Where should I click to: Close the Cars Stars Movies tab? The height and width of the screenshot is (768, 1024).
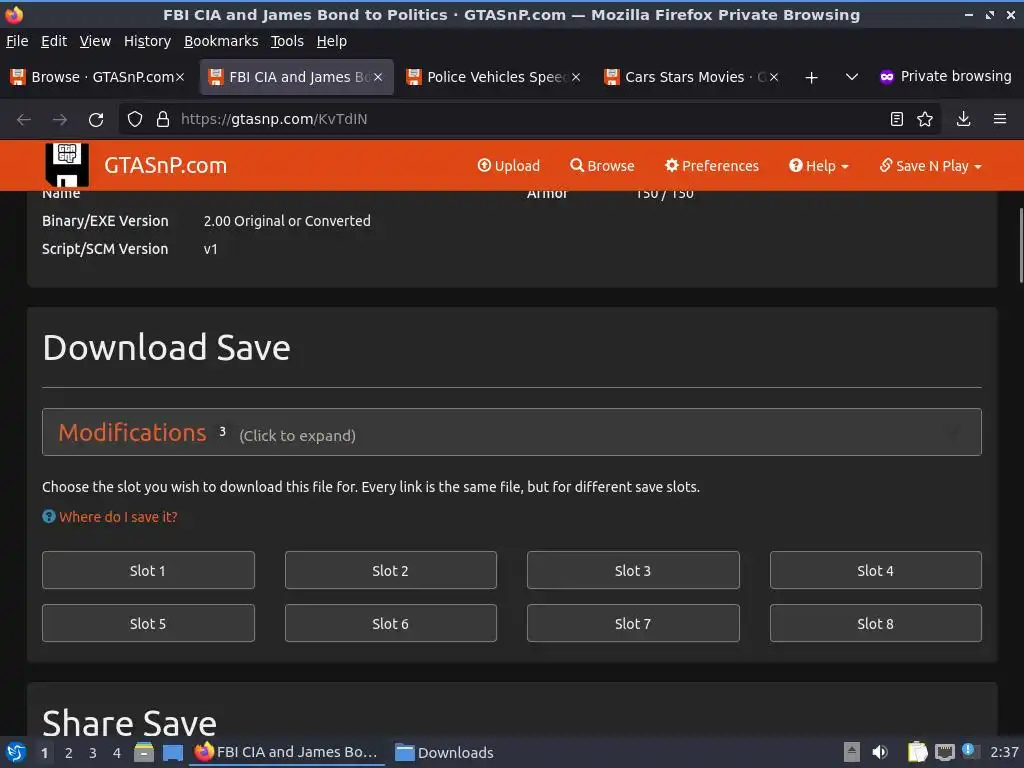pyautogui.click(x=774, y=77)
